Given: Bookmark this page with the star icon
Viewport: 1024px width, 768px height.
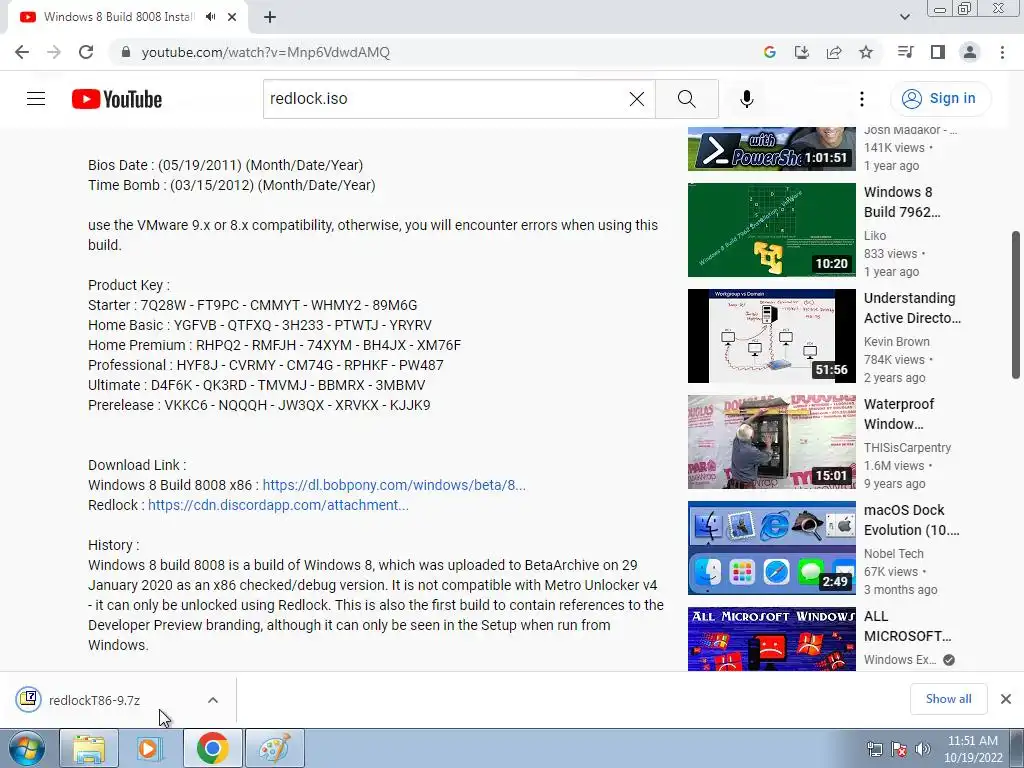Looking at the screenshot, I should [866, 52].
